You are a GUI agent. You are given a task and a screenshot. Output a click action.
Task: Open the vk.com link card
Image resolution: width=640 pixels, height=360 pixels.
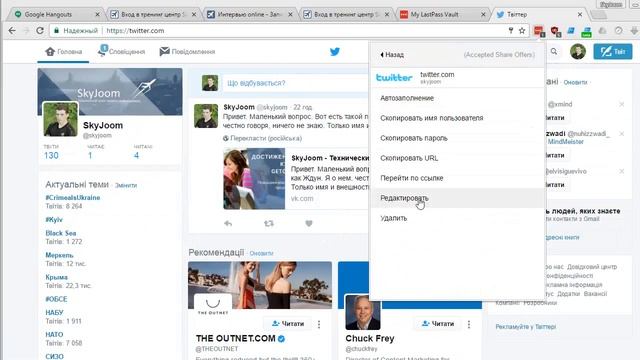(x=296, y=179)
